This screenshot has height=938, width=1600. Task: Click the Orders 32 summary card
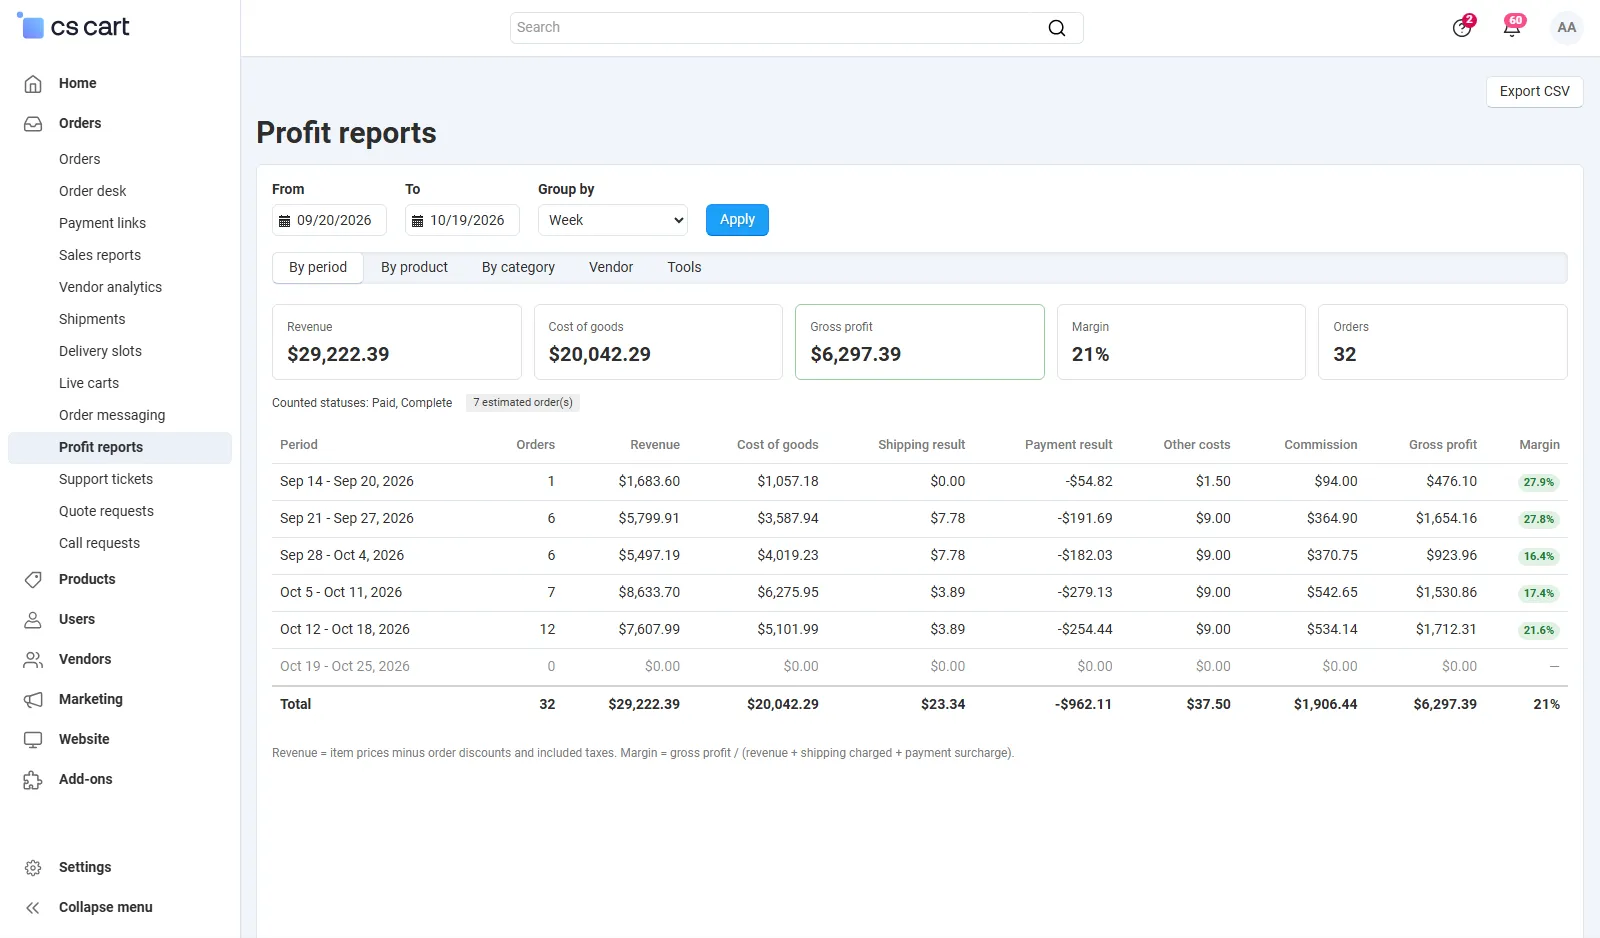point(1443,342)
